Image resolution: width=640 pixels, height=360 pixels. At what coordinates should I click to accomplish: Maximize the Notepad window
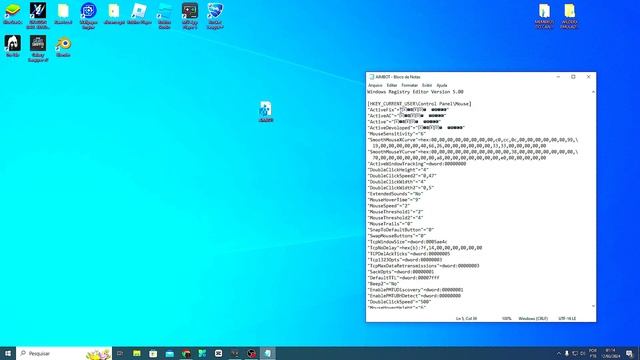pyautogui.click(x=573, y=77)
